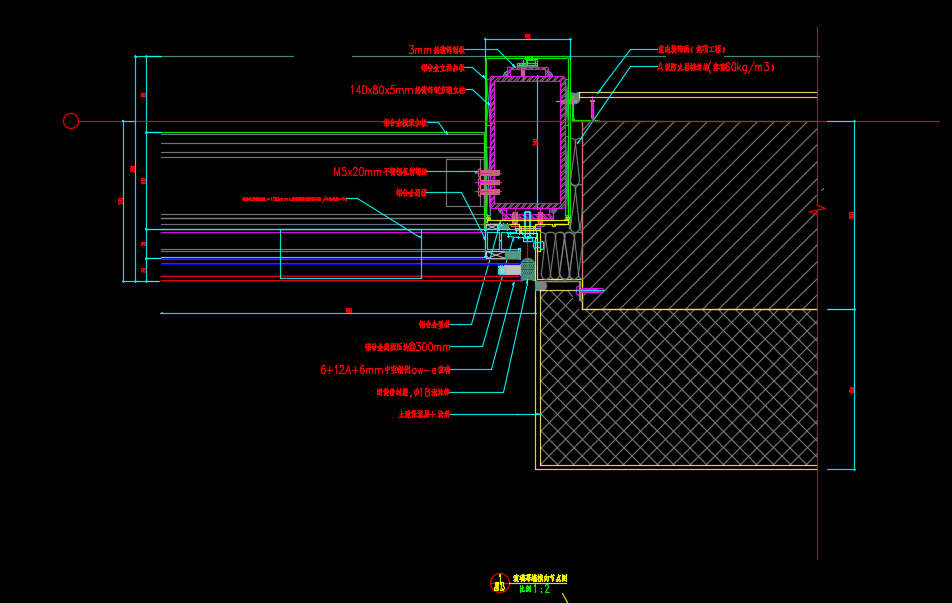Click the '6+12A+6mm' low-e glass label

click(385, 369)
